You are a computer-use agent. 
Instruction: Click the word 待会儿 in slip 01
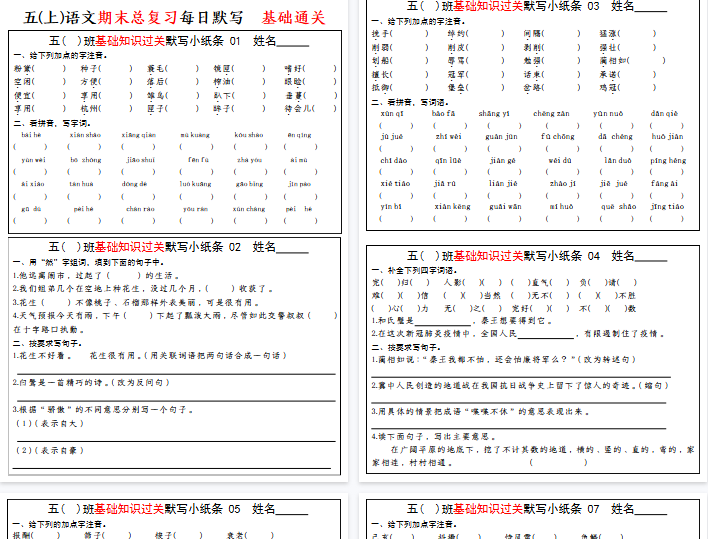296,108
